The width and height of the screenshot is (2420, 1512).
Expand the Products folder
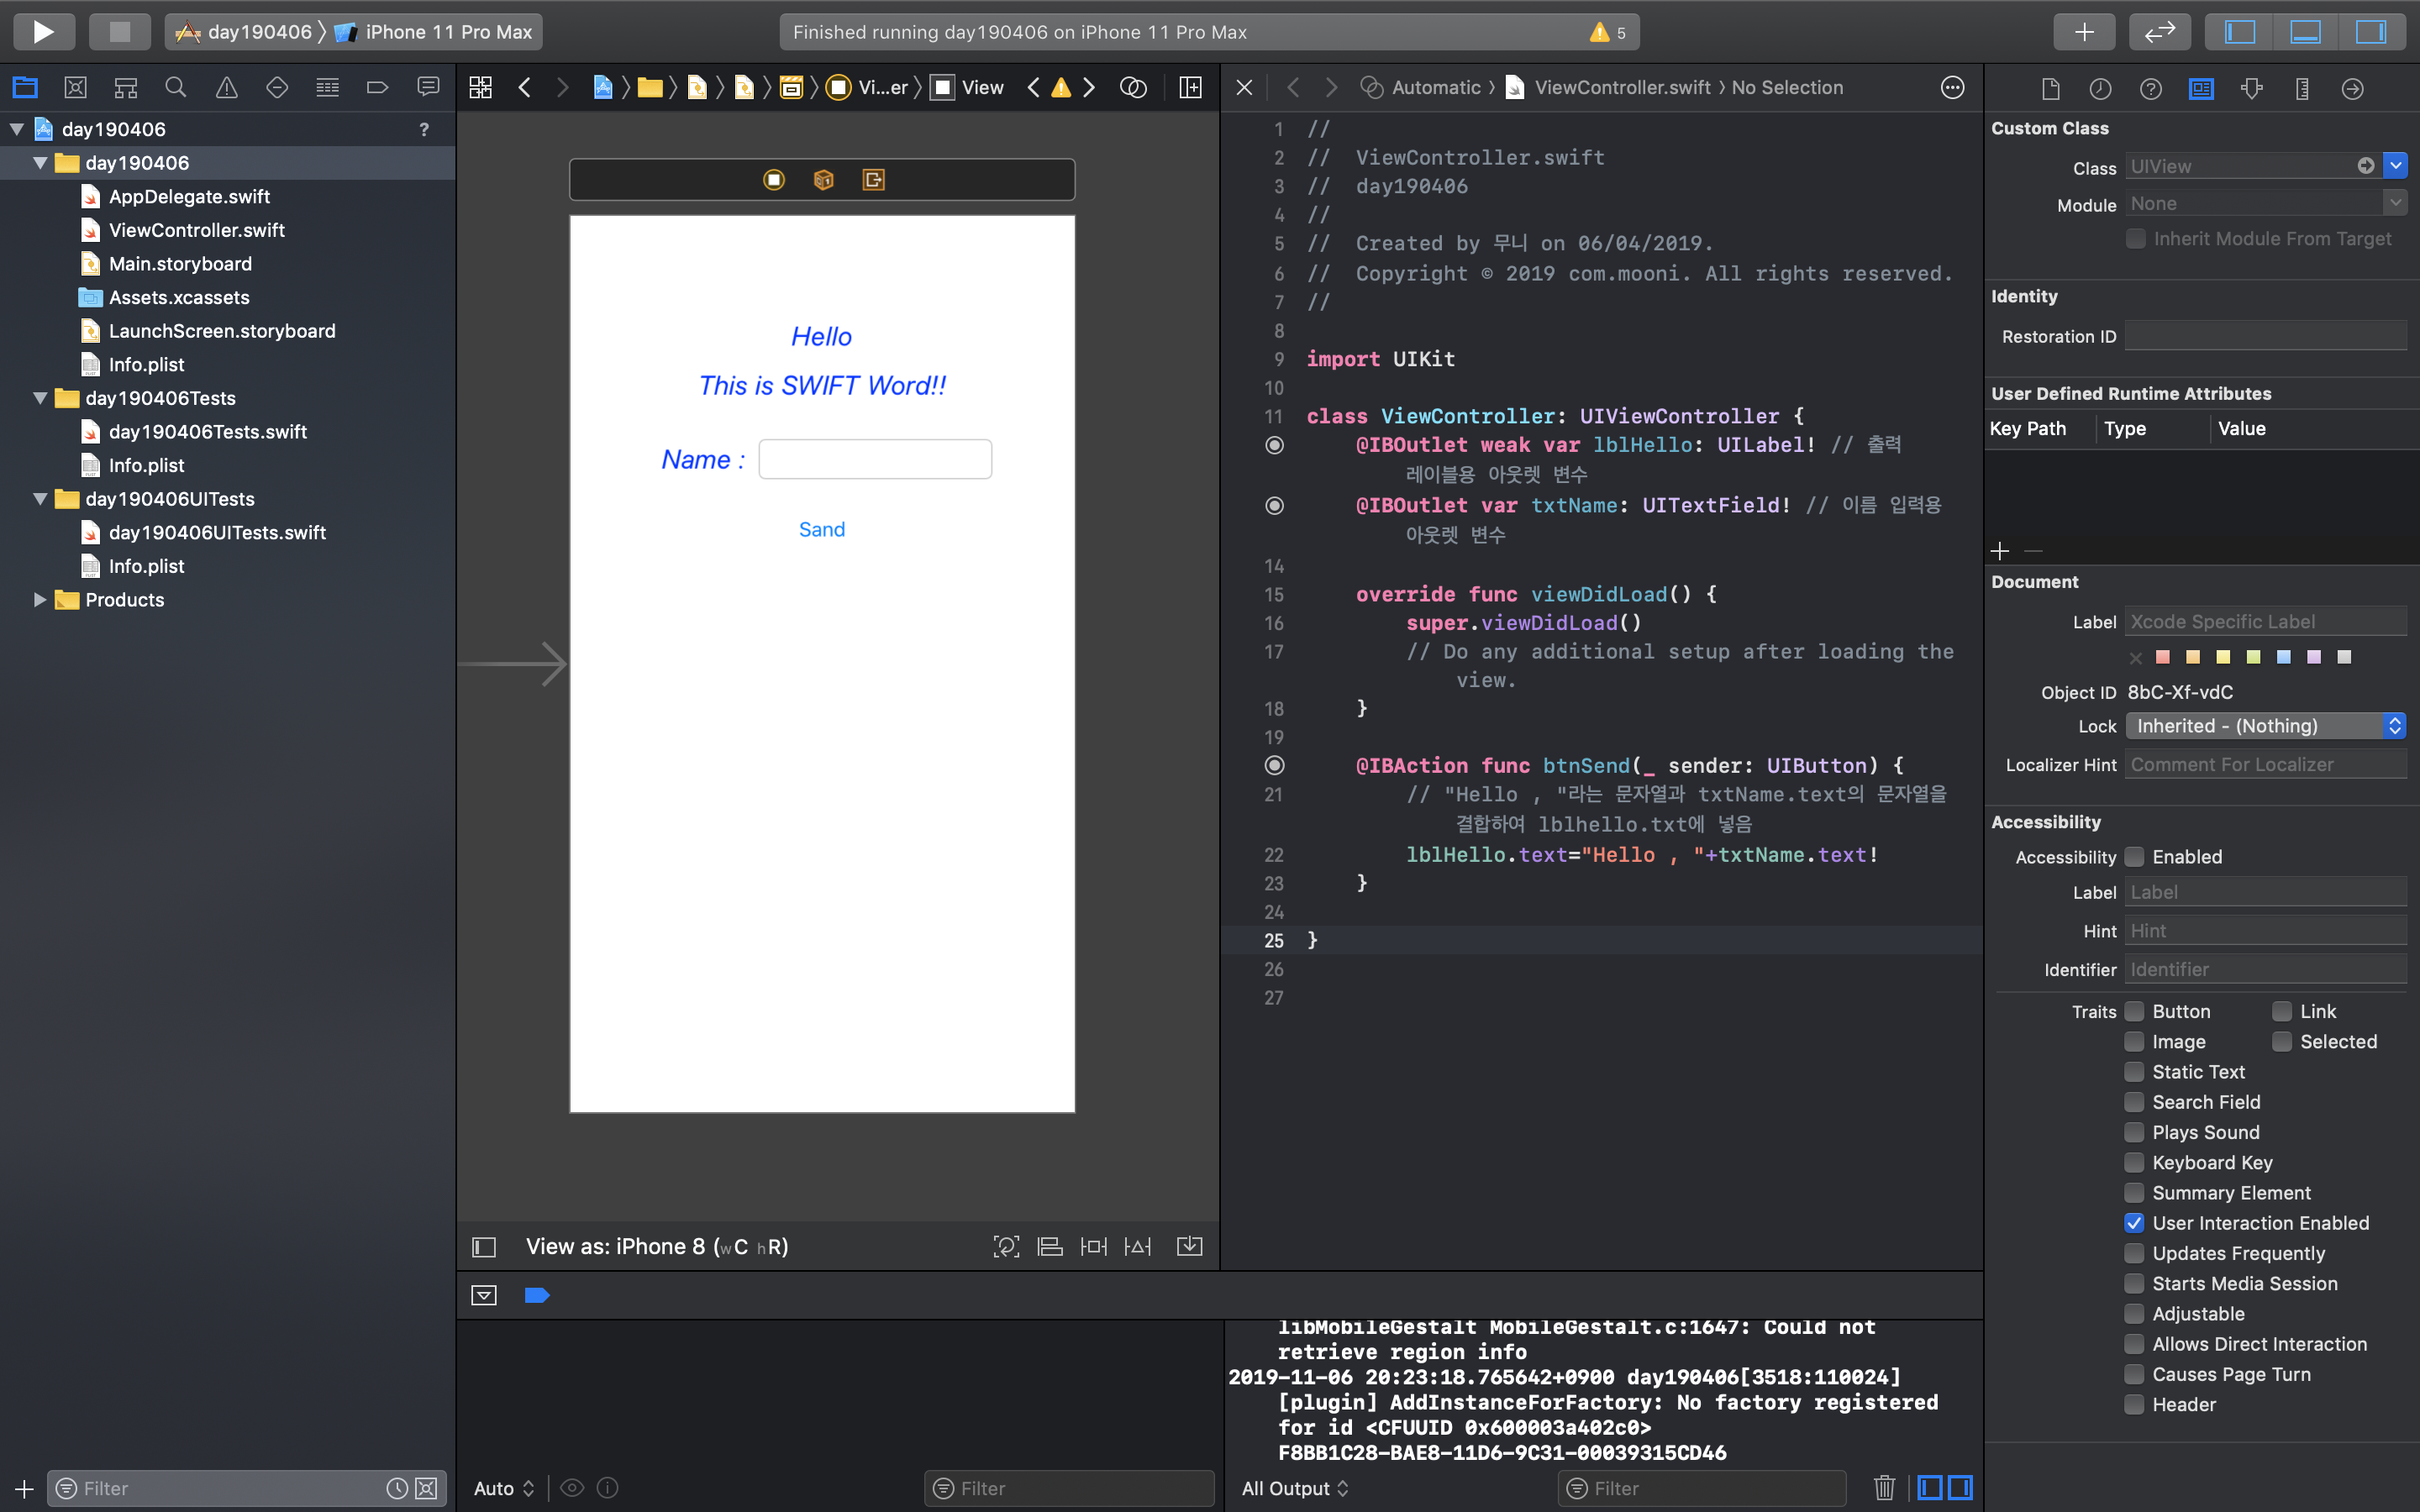[39, 600]
